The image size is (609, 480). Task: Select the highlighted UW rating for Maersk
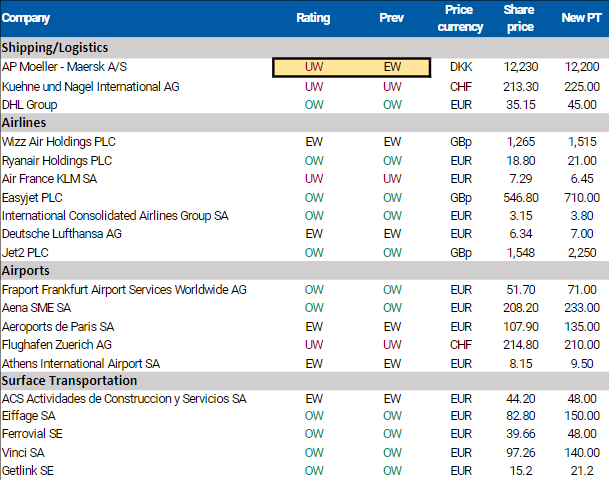(313, 67)
